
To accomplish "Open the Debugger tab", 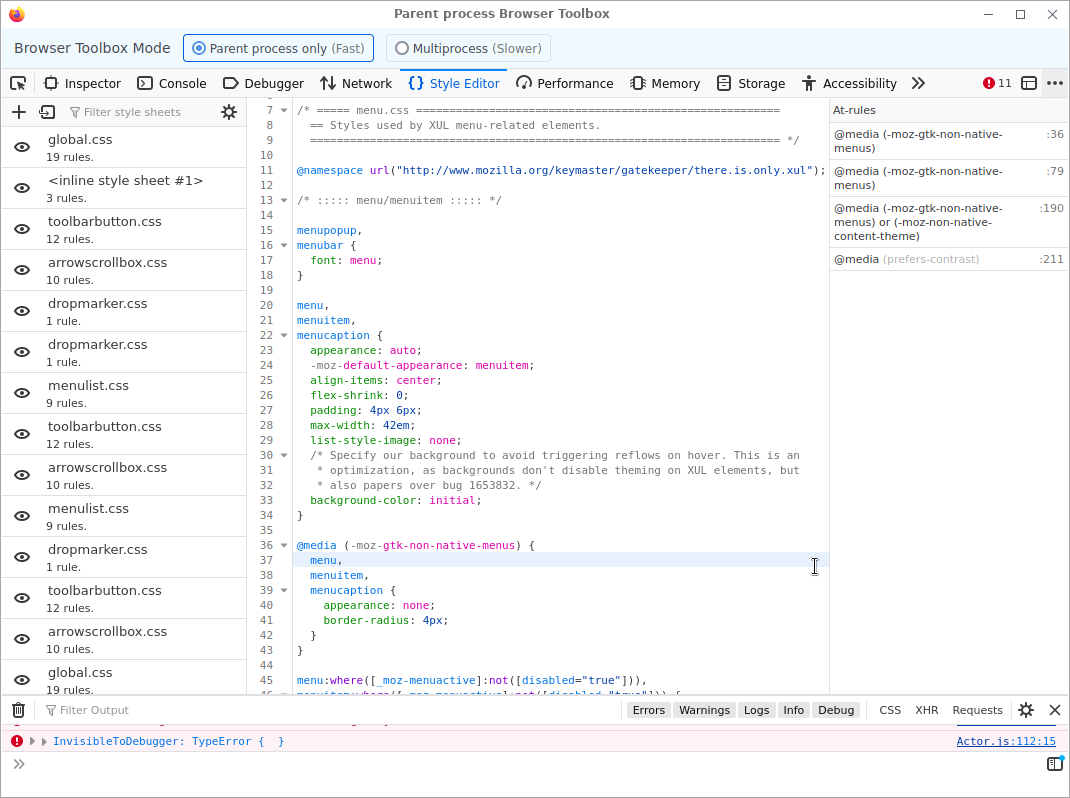I will (x=263, y=83).
